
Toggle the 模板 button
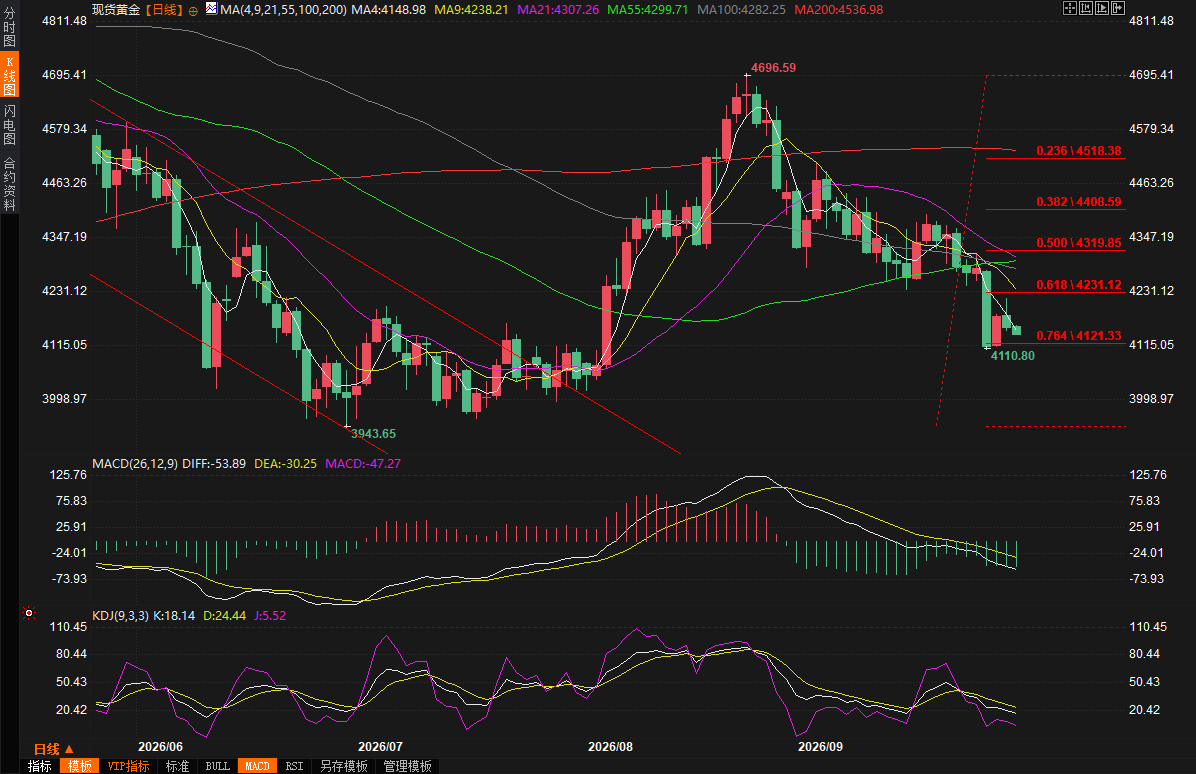click(x=79, y=766)
